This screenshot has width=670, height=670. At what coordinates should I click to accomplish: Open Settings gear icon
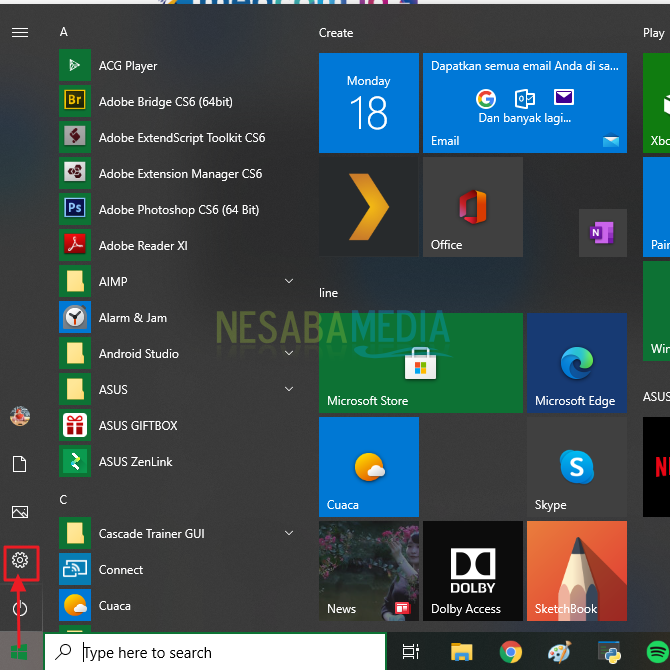point(20,560)
